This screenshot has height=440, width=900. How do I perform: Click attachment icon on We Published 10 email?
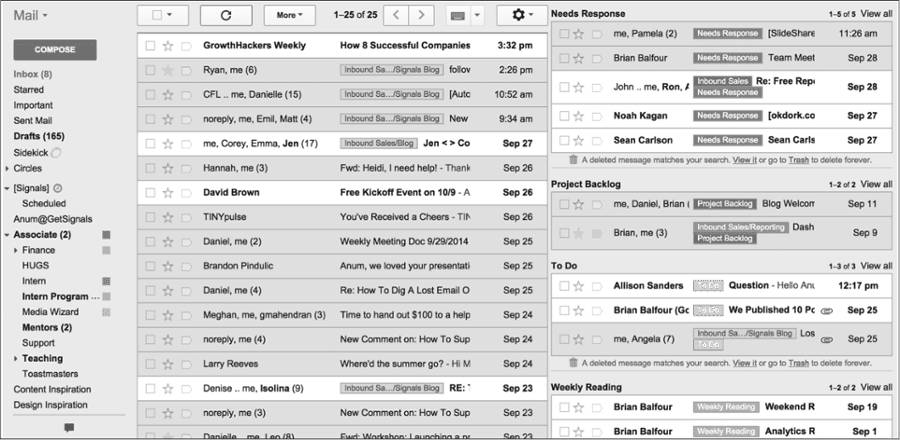point(827,310)
